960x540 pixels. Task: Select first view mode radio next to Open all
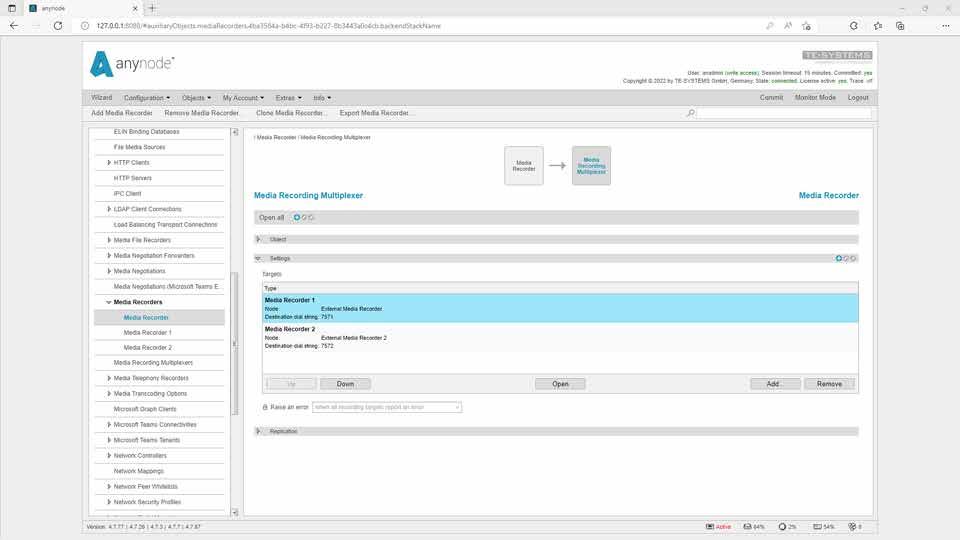pos(297,217)
